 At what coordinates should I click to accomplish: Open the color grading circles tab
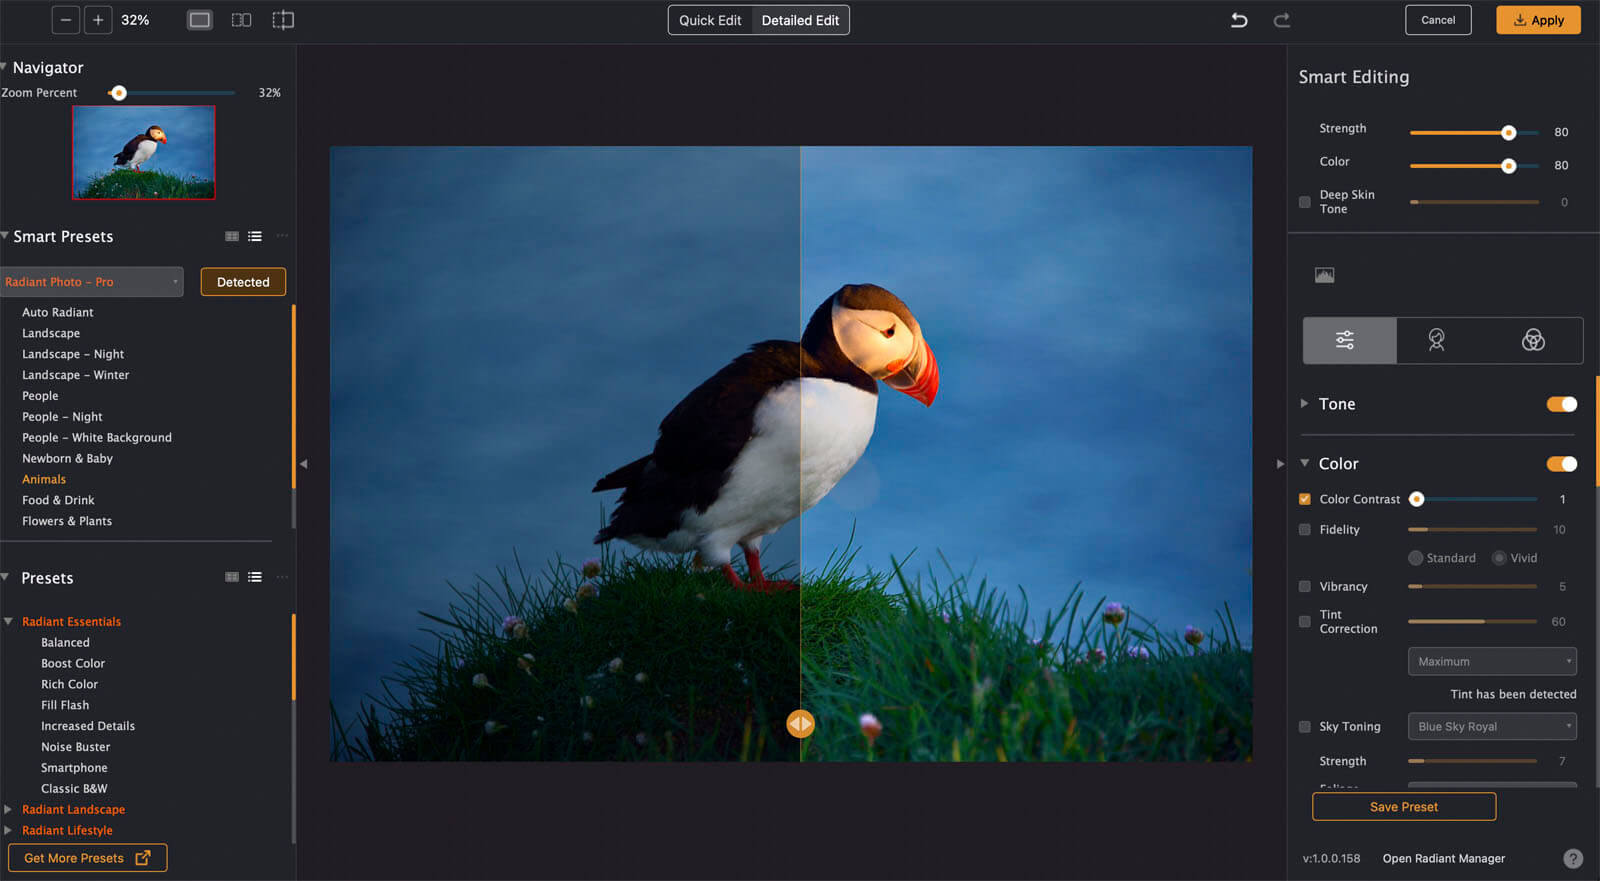1532,340
